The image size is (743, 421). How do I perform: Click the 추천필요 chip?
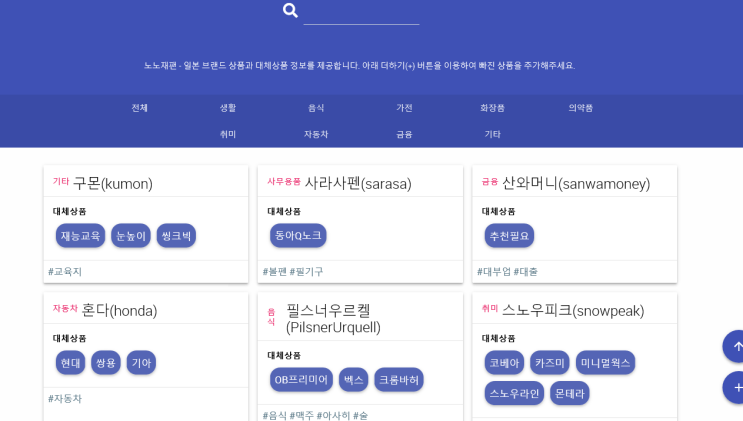[x=509, y=236]
